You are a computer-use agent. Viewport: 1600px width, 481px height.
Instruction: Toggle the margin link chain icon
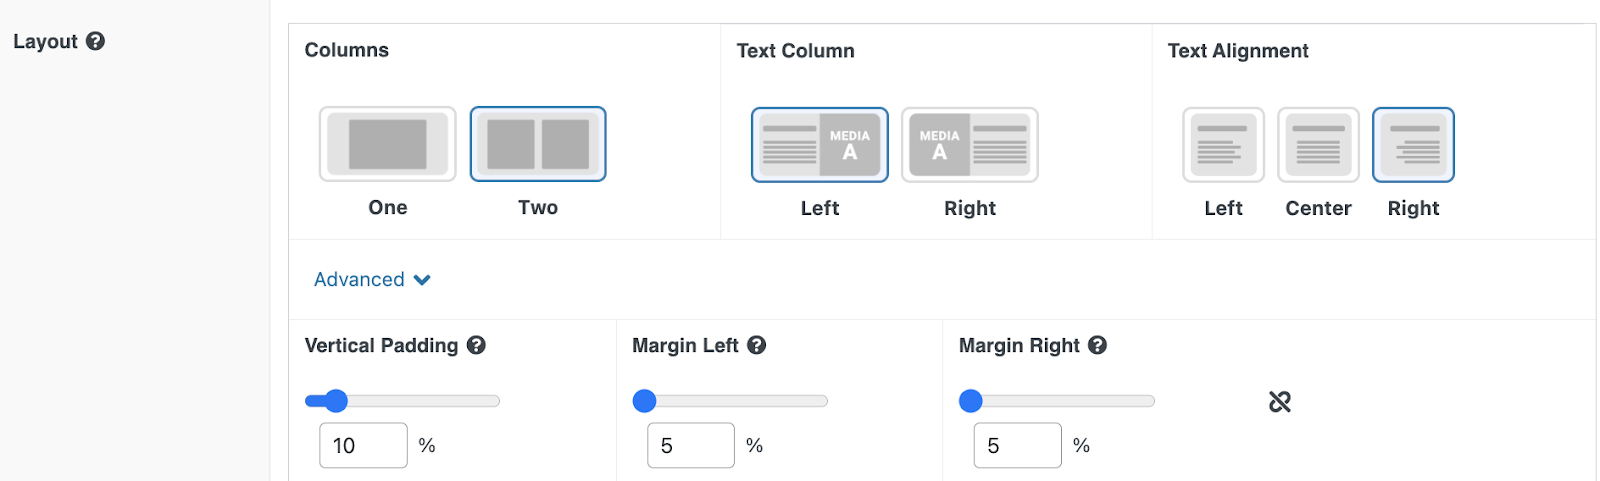(x=1280, y=402)
